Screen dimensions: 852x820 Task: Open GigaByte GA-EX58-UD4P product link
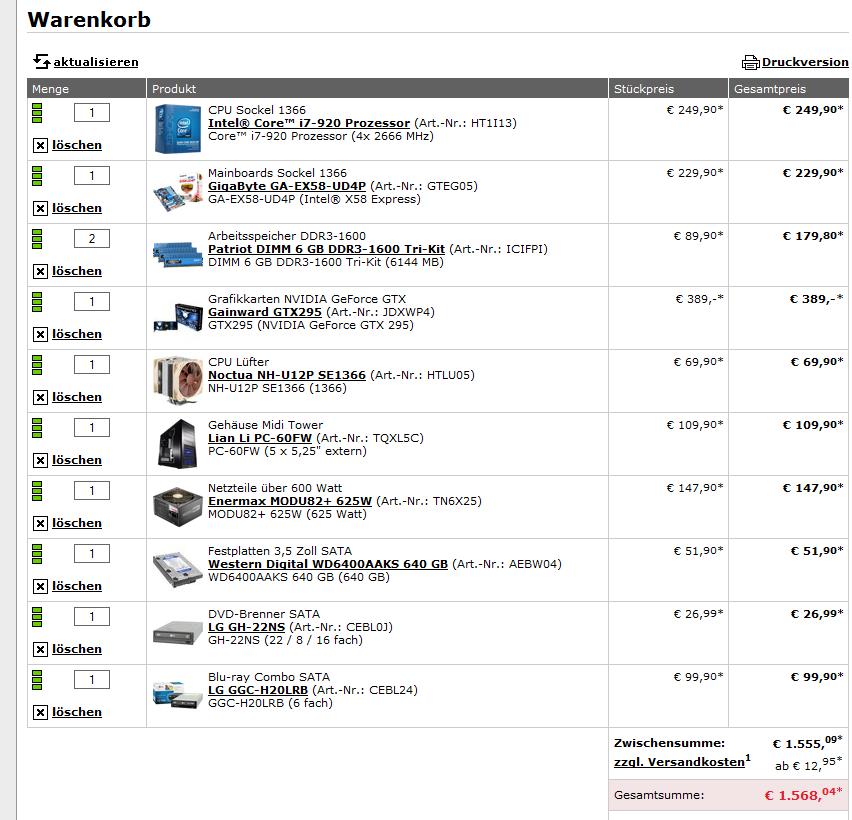coord(287,186)
